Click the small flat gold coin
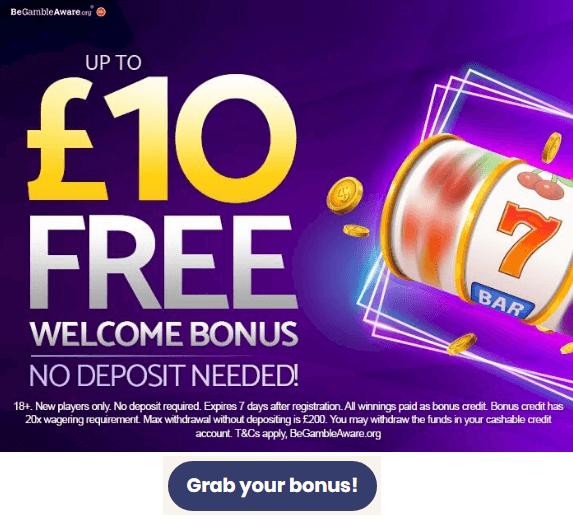Viewport: 573px width, 520px height. click(356, 231)
